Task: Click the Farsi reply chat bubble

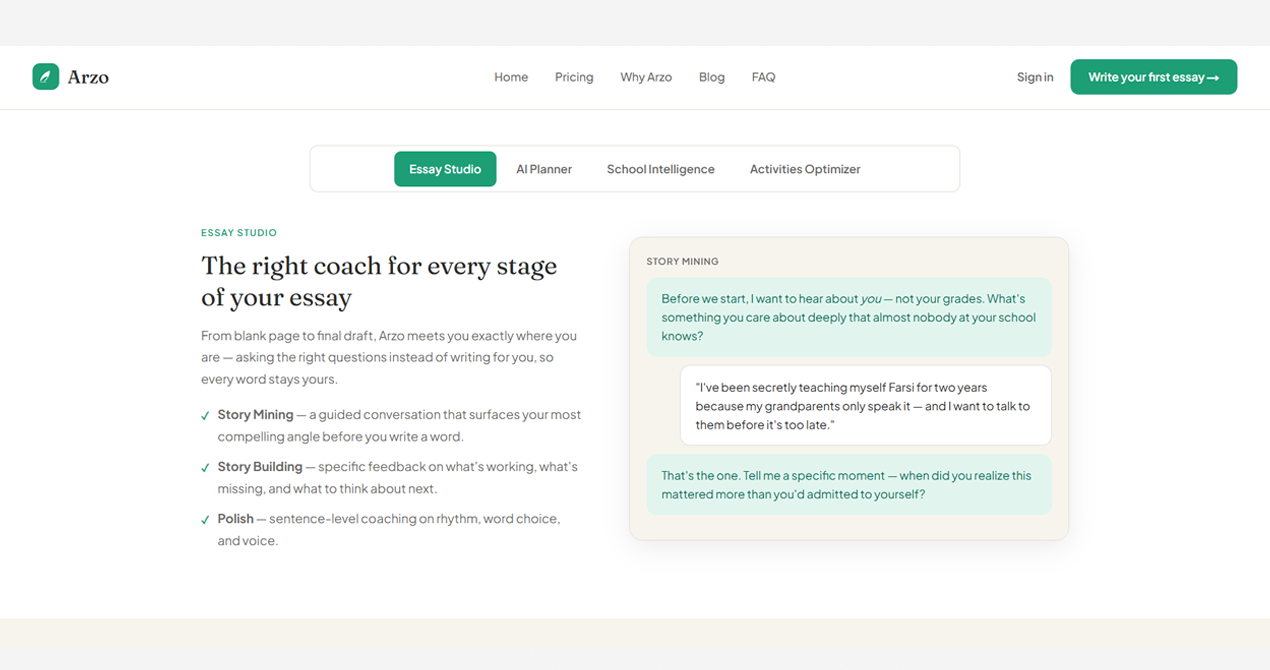Action: click(x=866, y=405)
